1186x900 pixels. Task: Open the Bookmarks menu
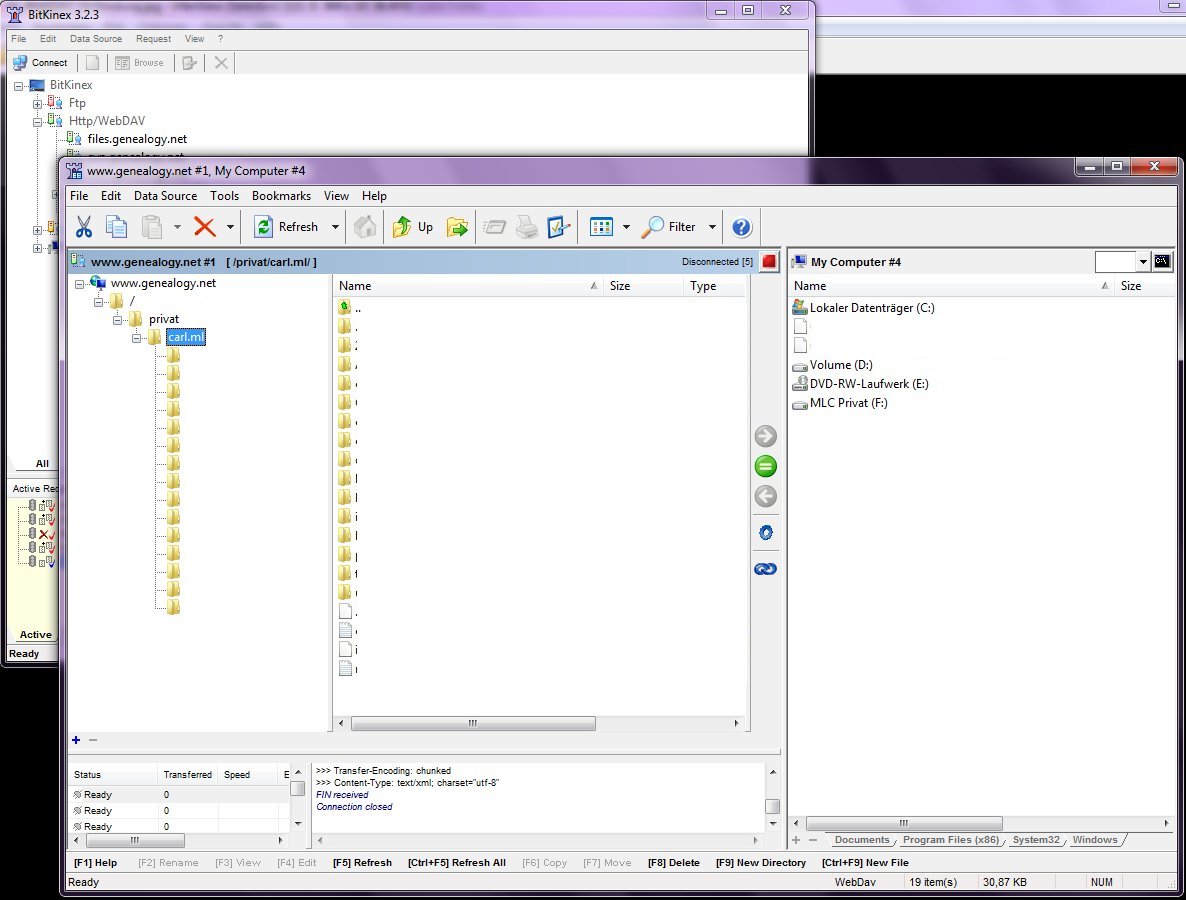coord(281,195)
